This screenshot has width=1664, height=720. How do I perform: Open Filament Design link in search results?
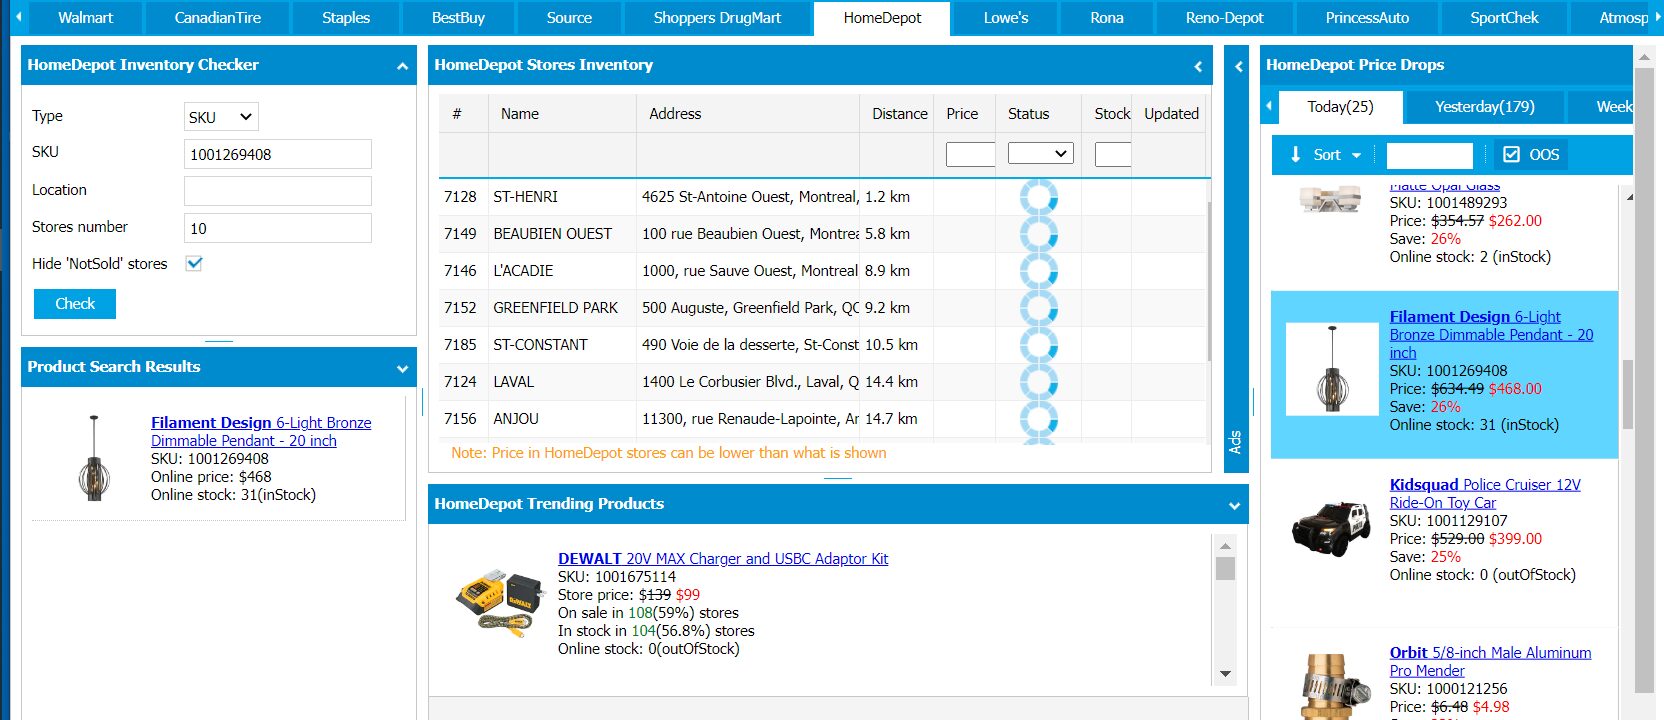tap(261, 432)
